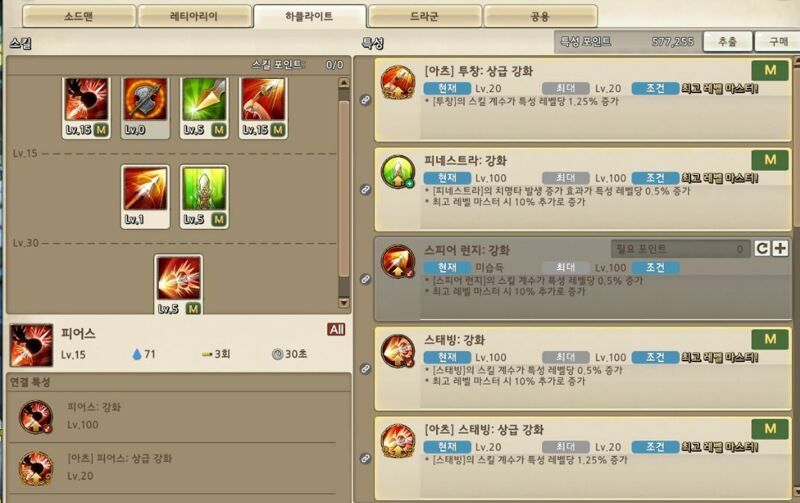Open the 소드맨 class tab

point(79,16)
